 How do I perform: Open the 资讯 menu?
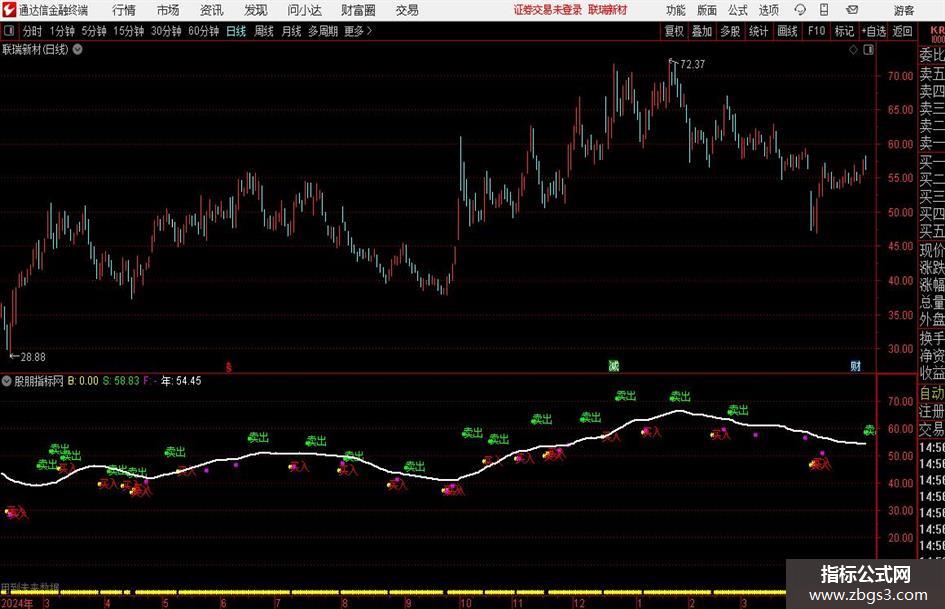point(212,10)
